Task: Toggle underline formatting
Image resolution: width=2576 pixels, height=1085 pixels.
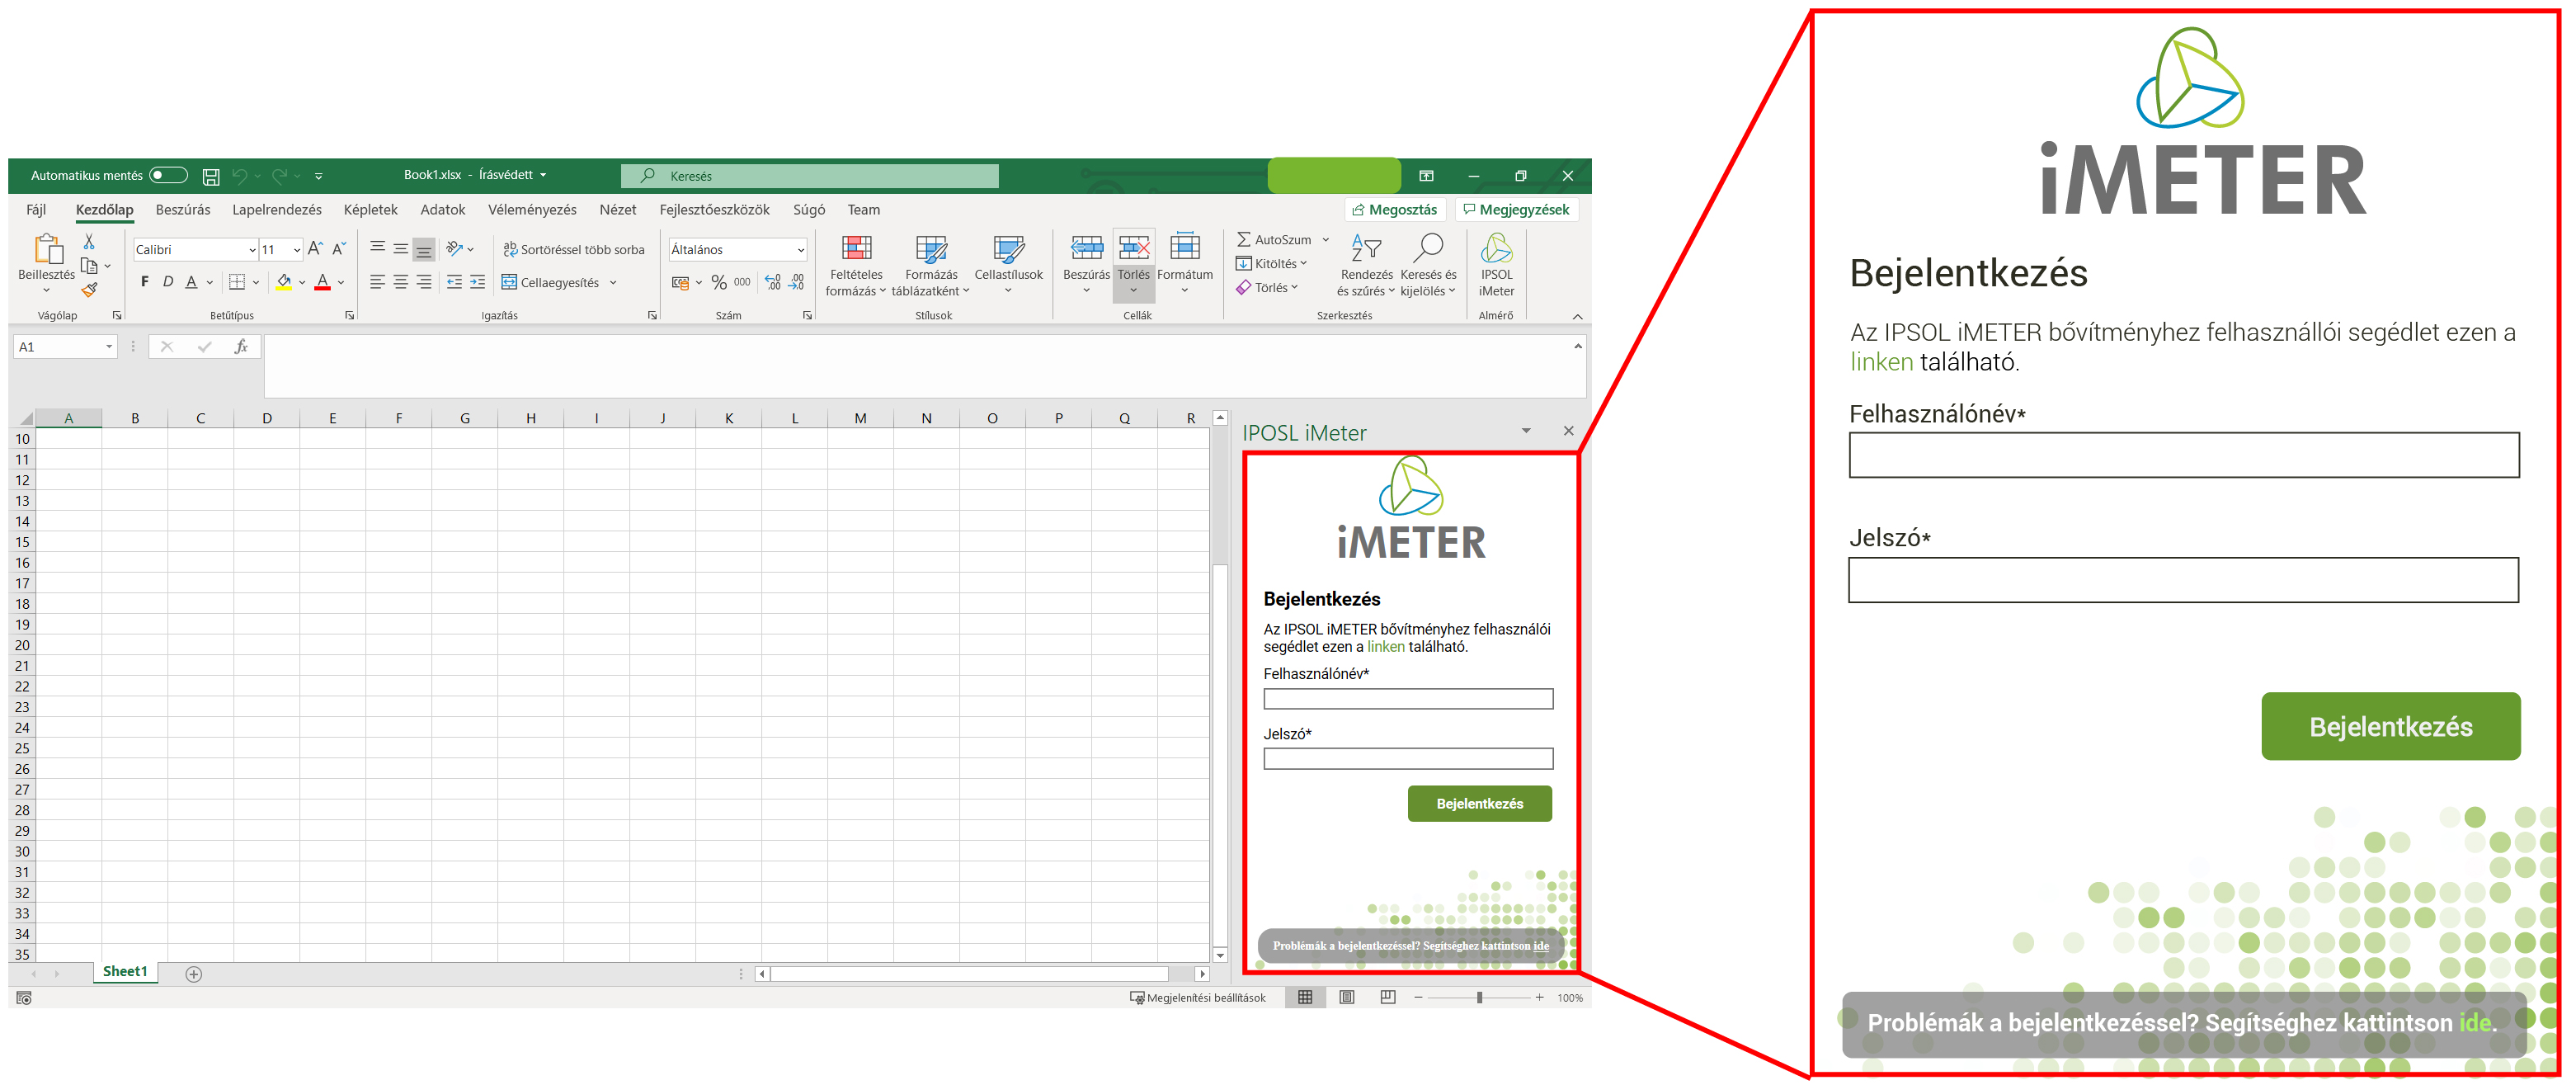Action: click(191, 282)
